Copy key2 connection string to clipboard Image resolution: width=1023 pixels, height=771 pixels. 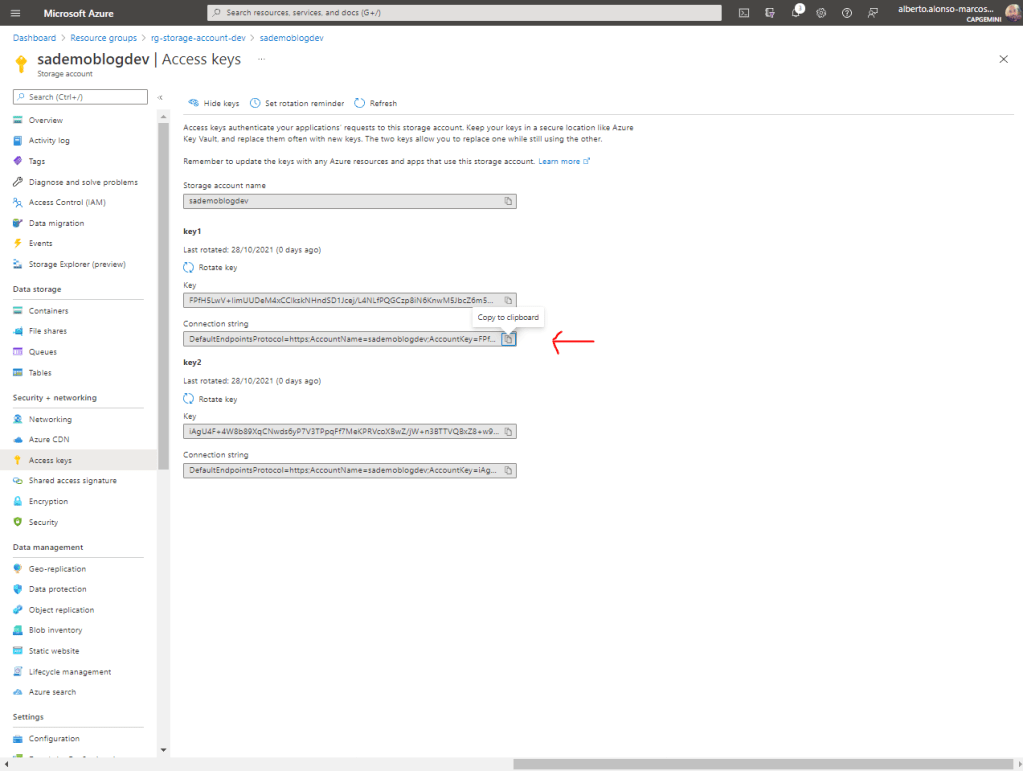pyautogui.click(x=508, y=470)
